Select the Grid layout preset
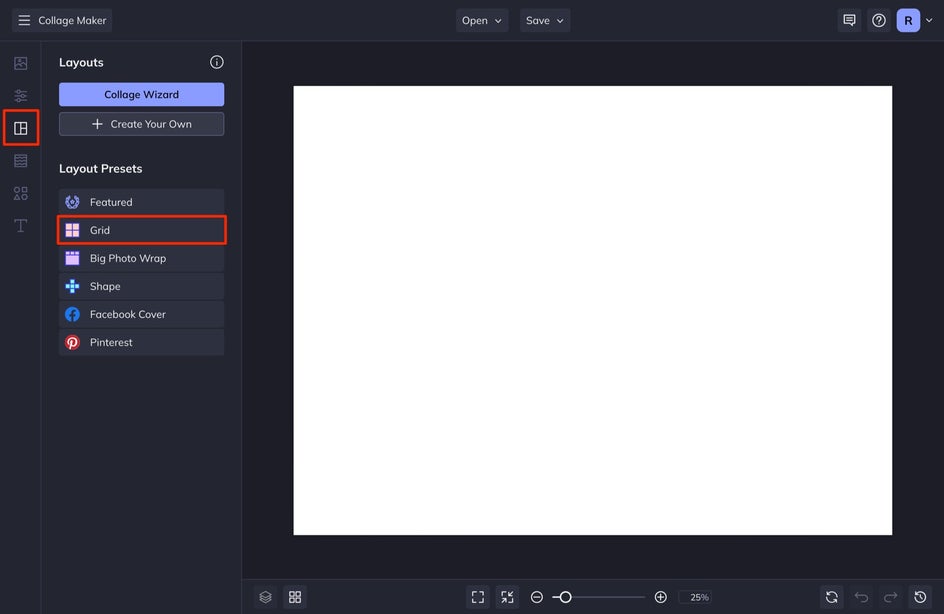Viewport: 944px width, 614px height. point(141,230)
